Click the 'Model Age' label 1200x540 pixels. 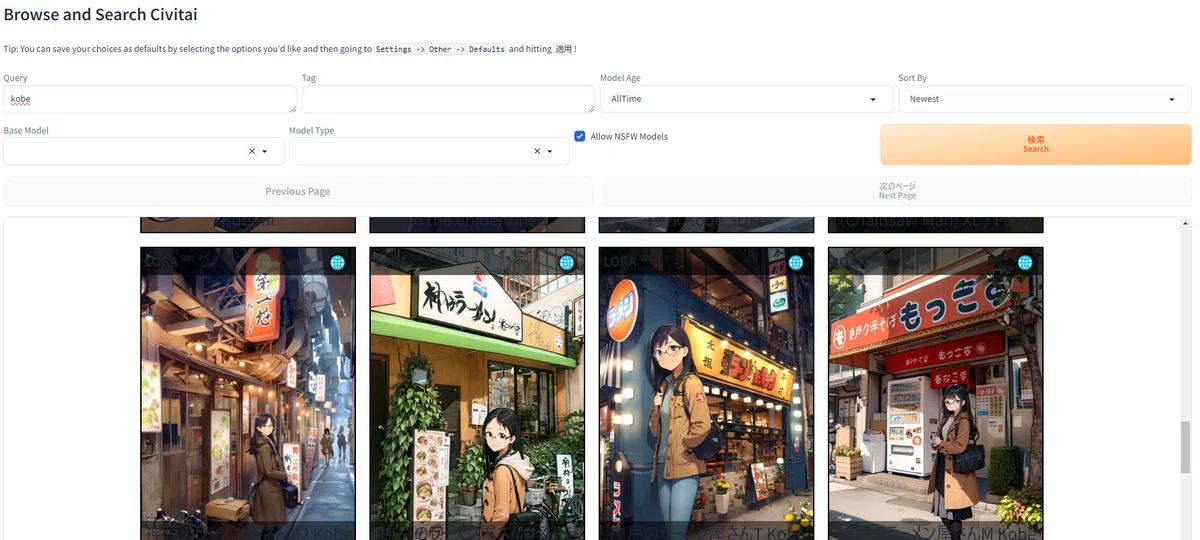[620, 78]
